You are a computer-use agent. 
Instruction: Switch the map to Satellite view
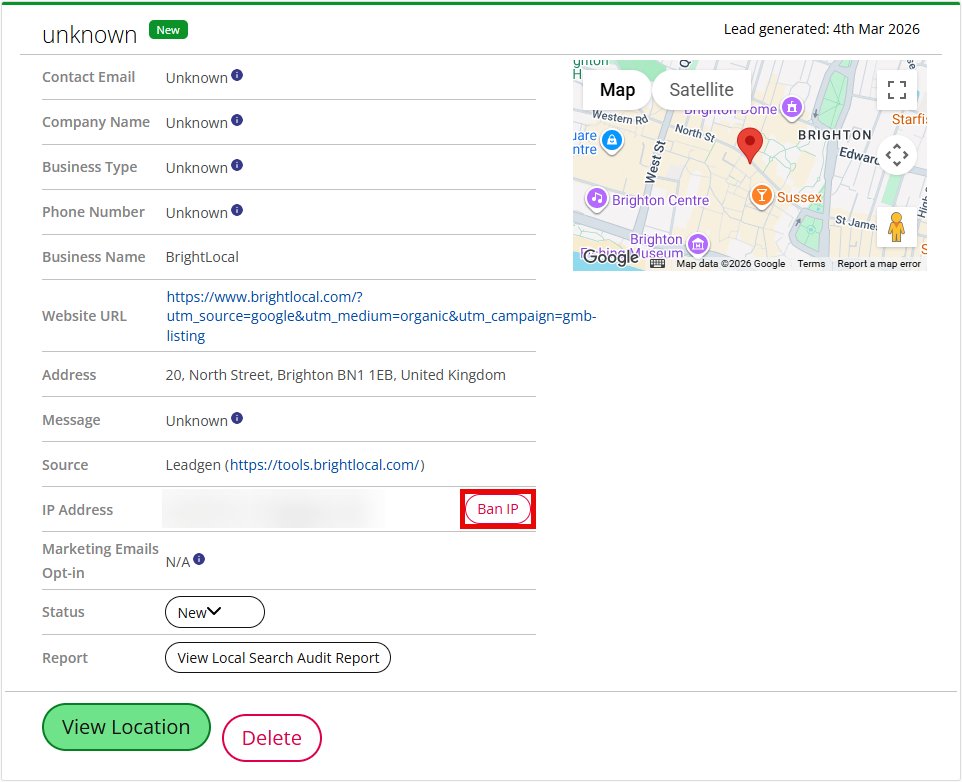(x=701, y=90)
